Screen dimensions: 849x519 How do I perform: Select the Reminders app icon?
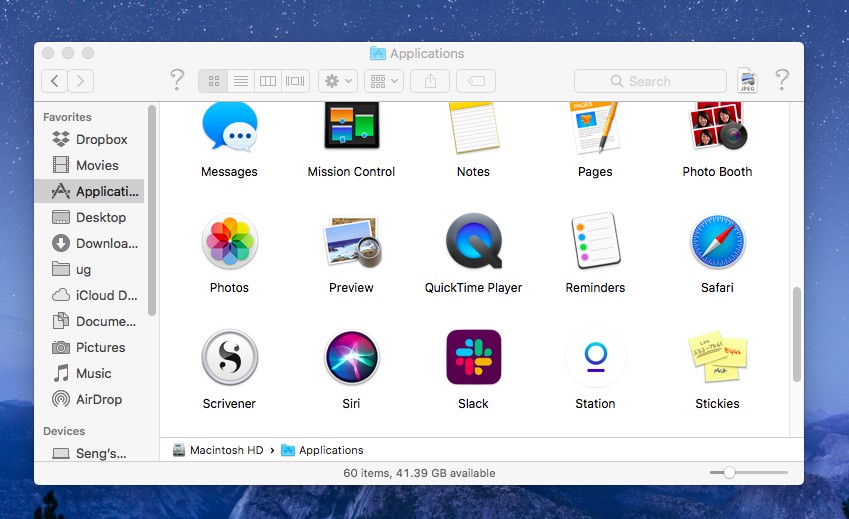[x=595, y=241]
